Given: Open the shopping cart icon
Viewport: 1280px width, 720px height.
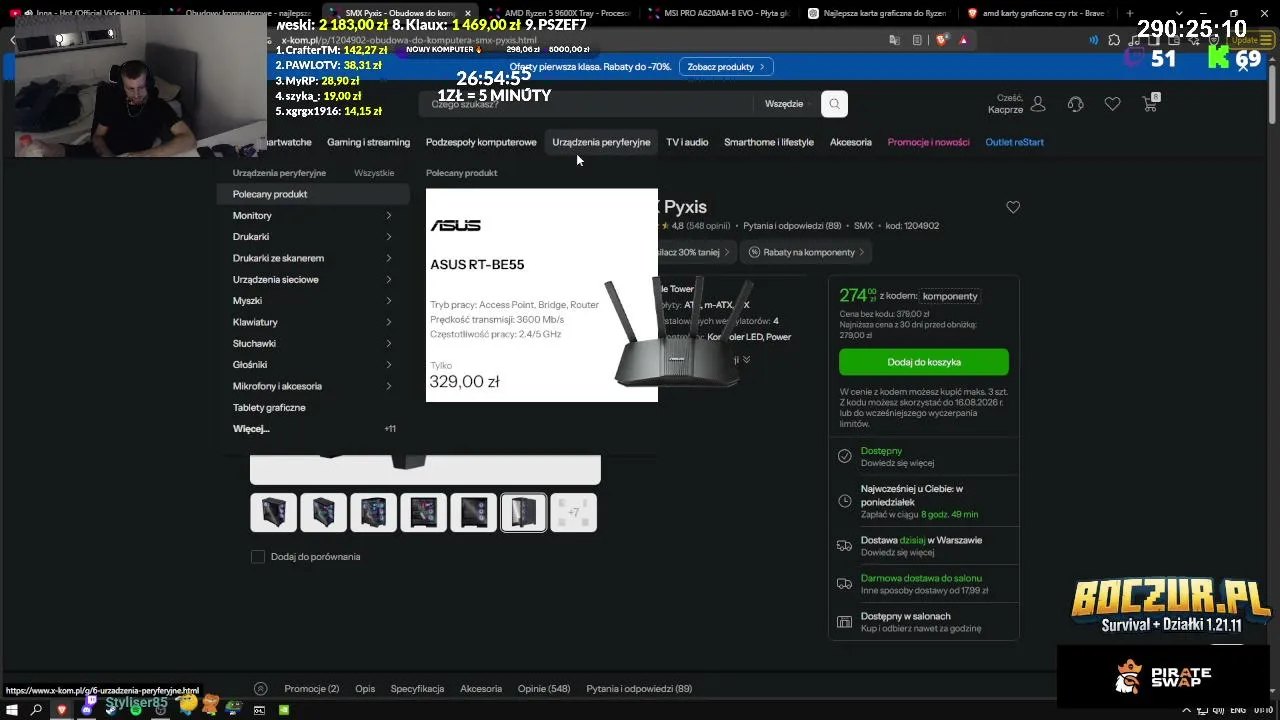Looking at the screenshot, I should 1150,104.
